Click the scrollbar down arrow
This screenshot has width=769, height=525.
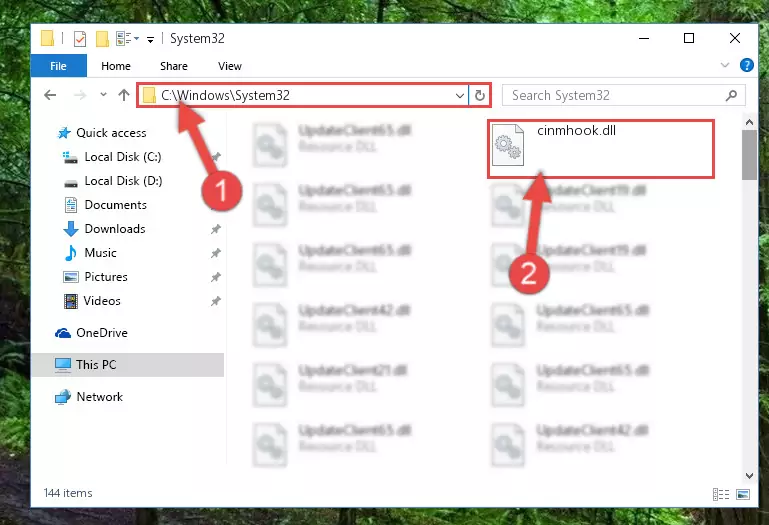coord(749,475)
